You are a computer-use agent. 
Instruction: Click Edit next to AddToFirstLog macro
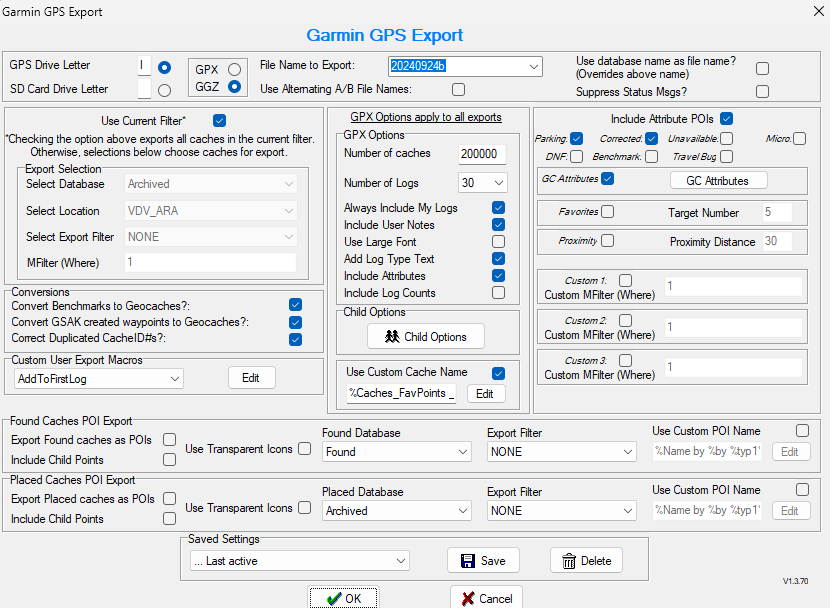pyautogui.click(x=251, y=378)
